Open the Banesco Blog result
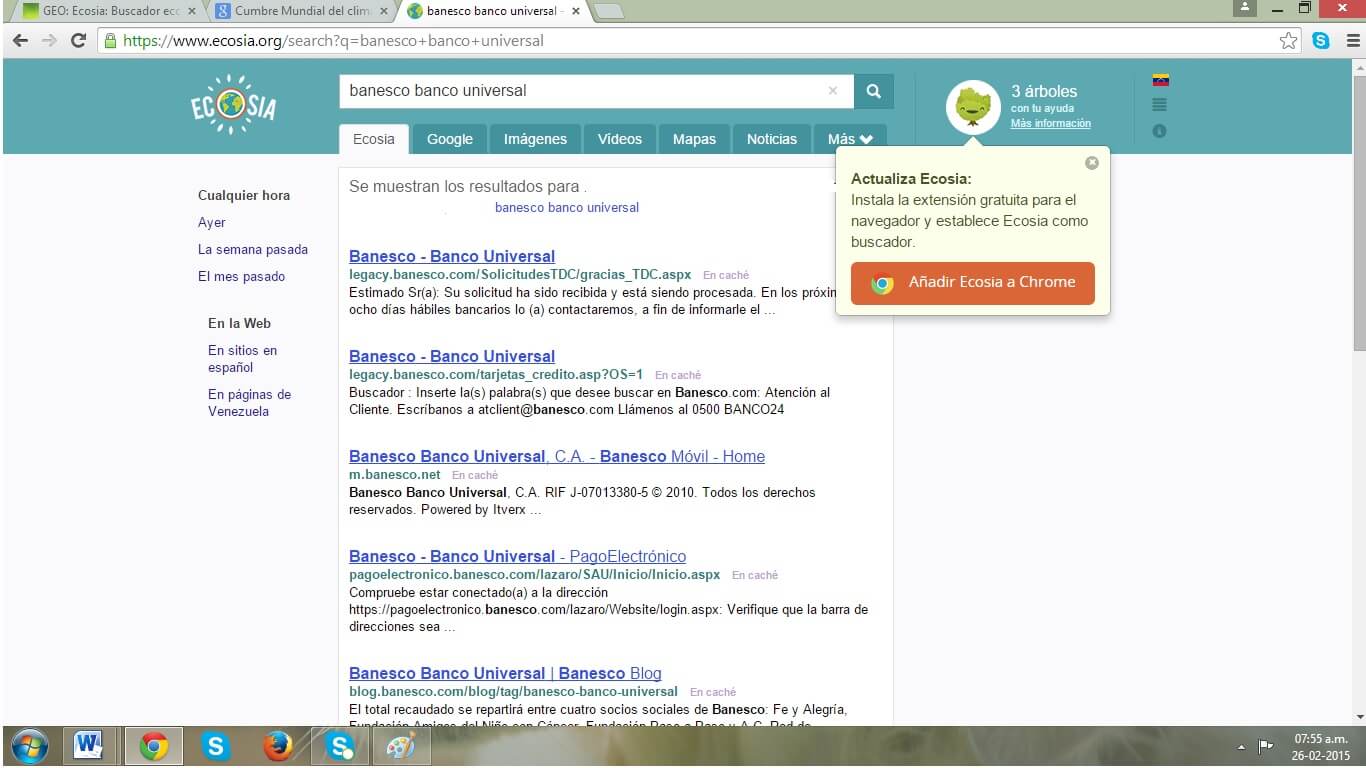This screenshot has width=1366, height=768. click(505, 673)
